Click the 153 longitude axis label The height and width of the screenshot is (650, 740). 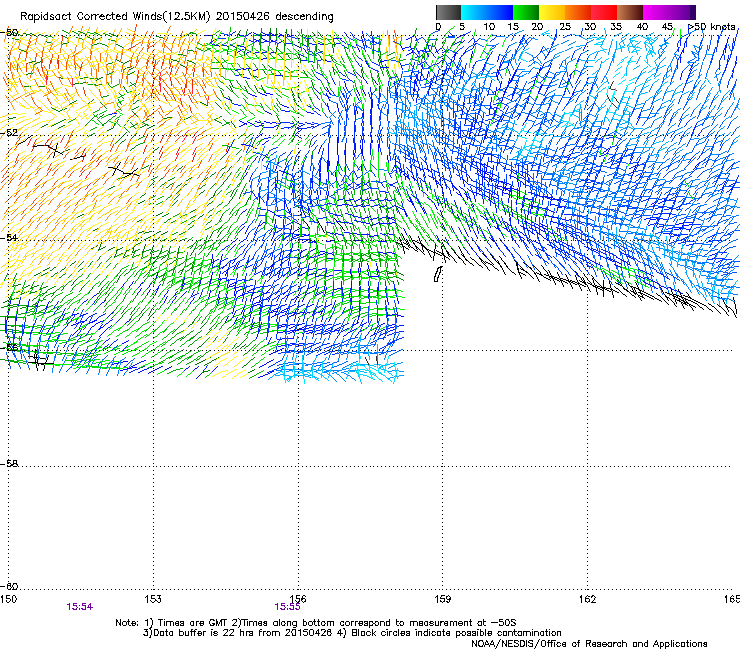point(153,599)
